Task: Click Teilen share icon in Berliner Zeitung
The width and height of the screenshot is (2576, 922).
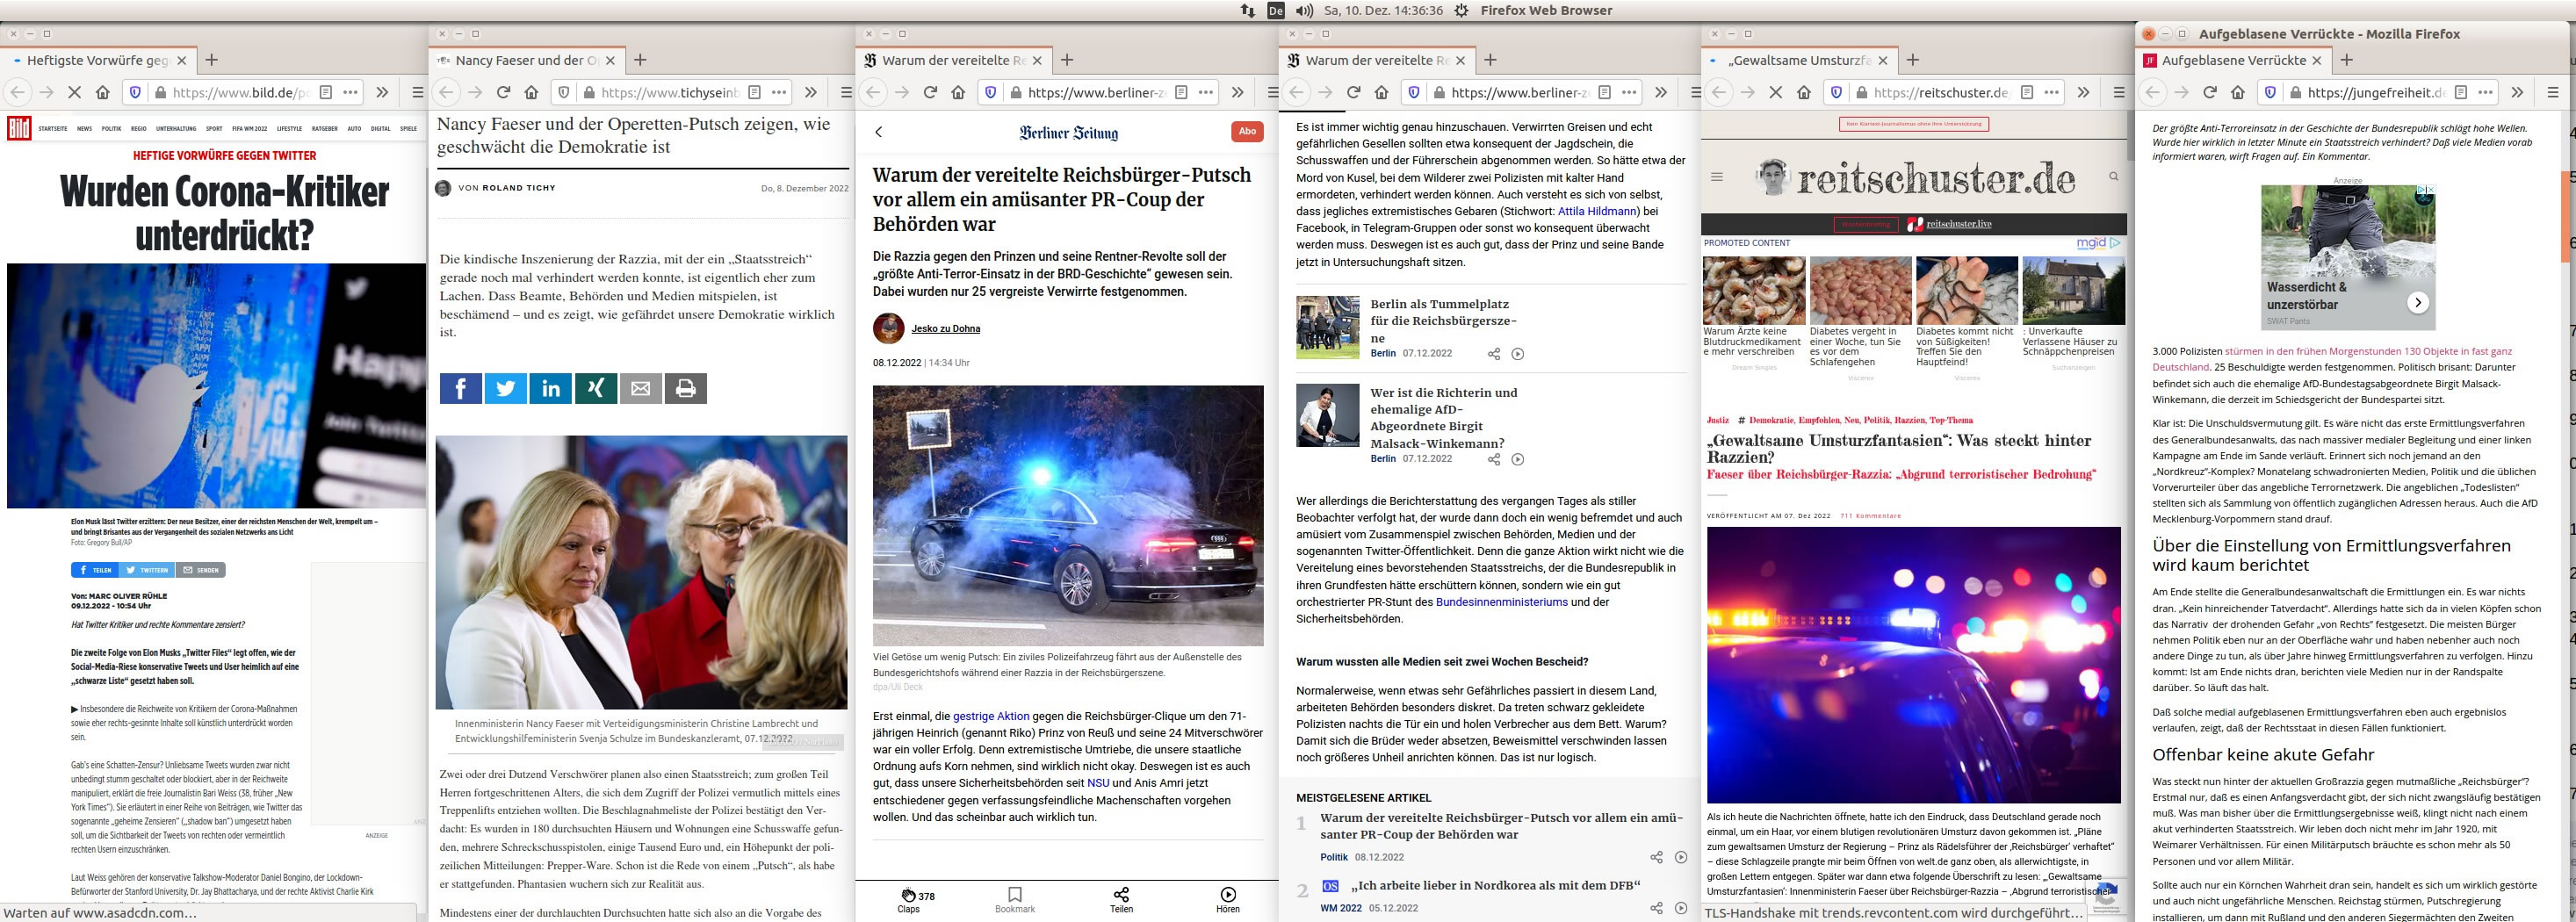Action: tap(1121, 894)
